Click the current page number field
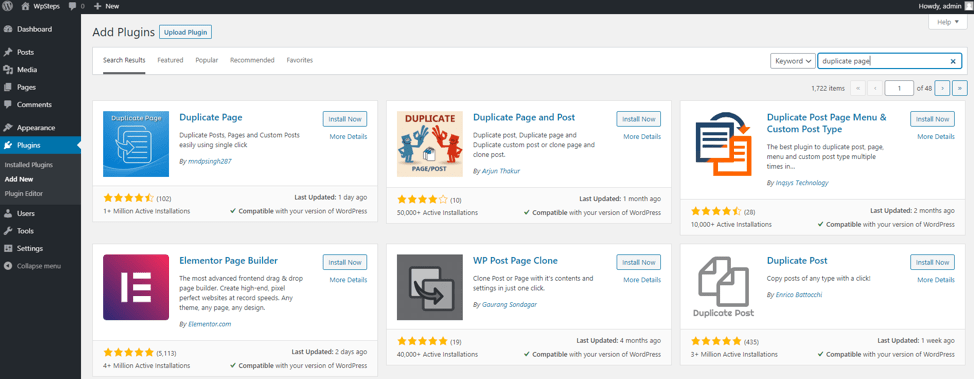Screen dimensions: 974x379 [899, 88]
